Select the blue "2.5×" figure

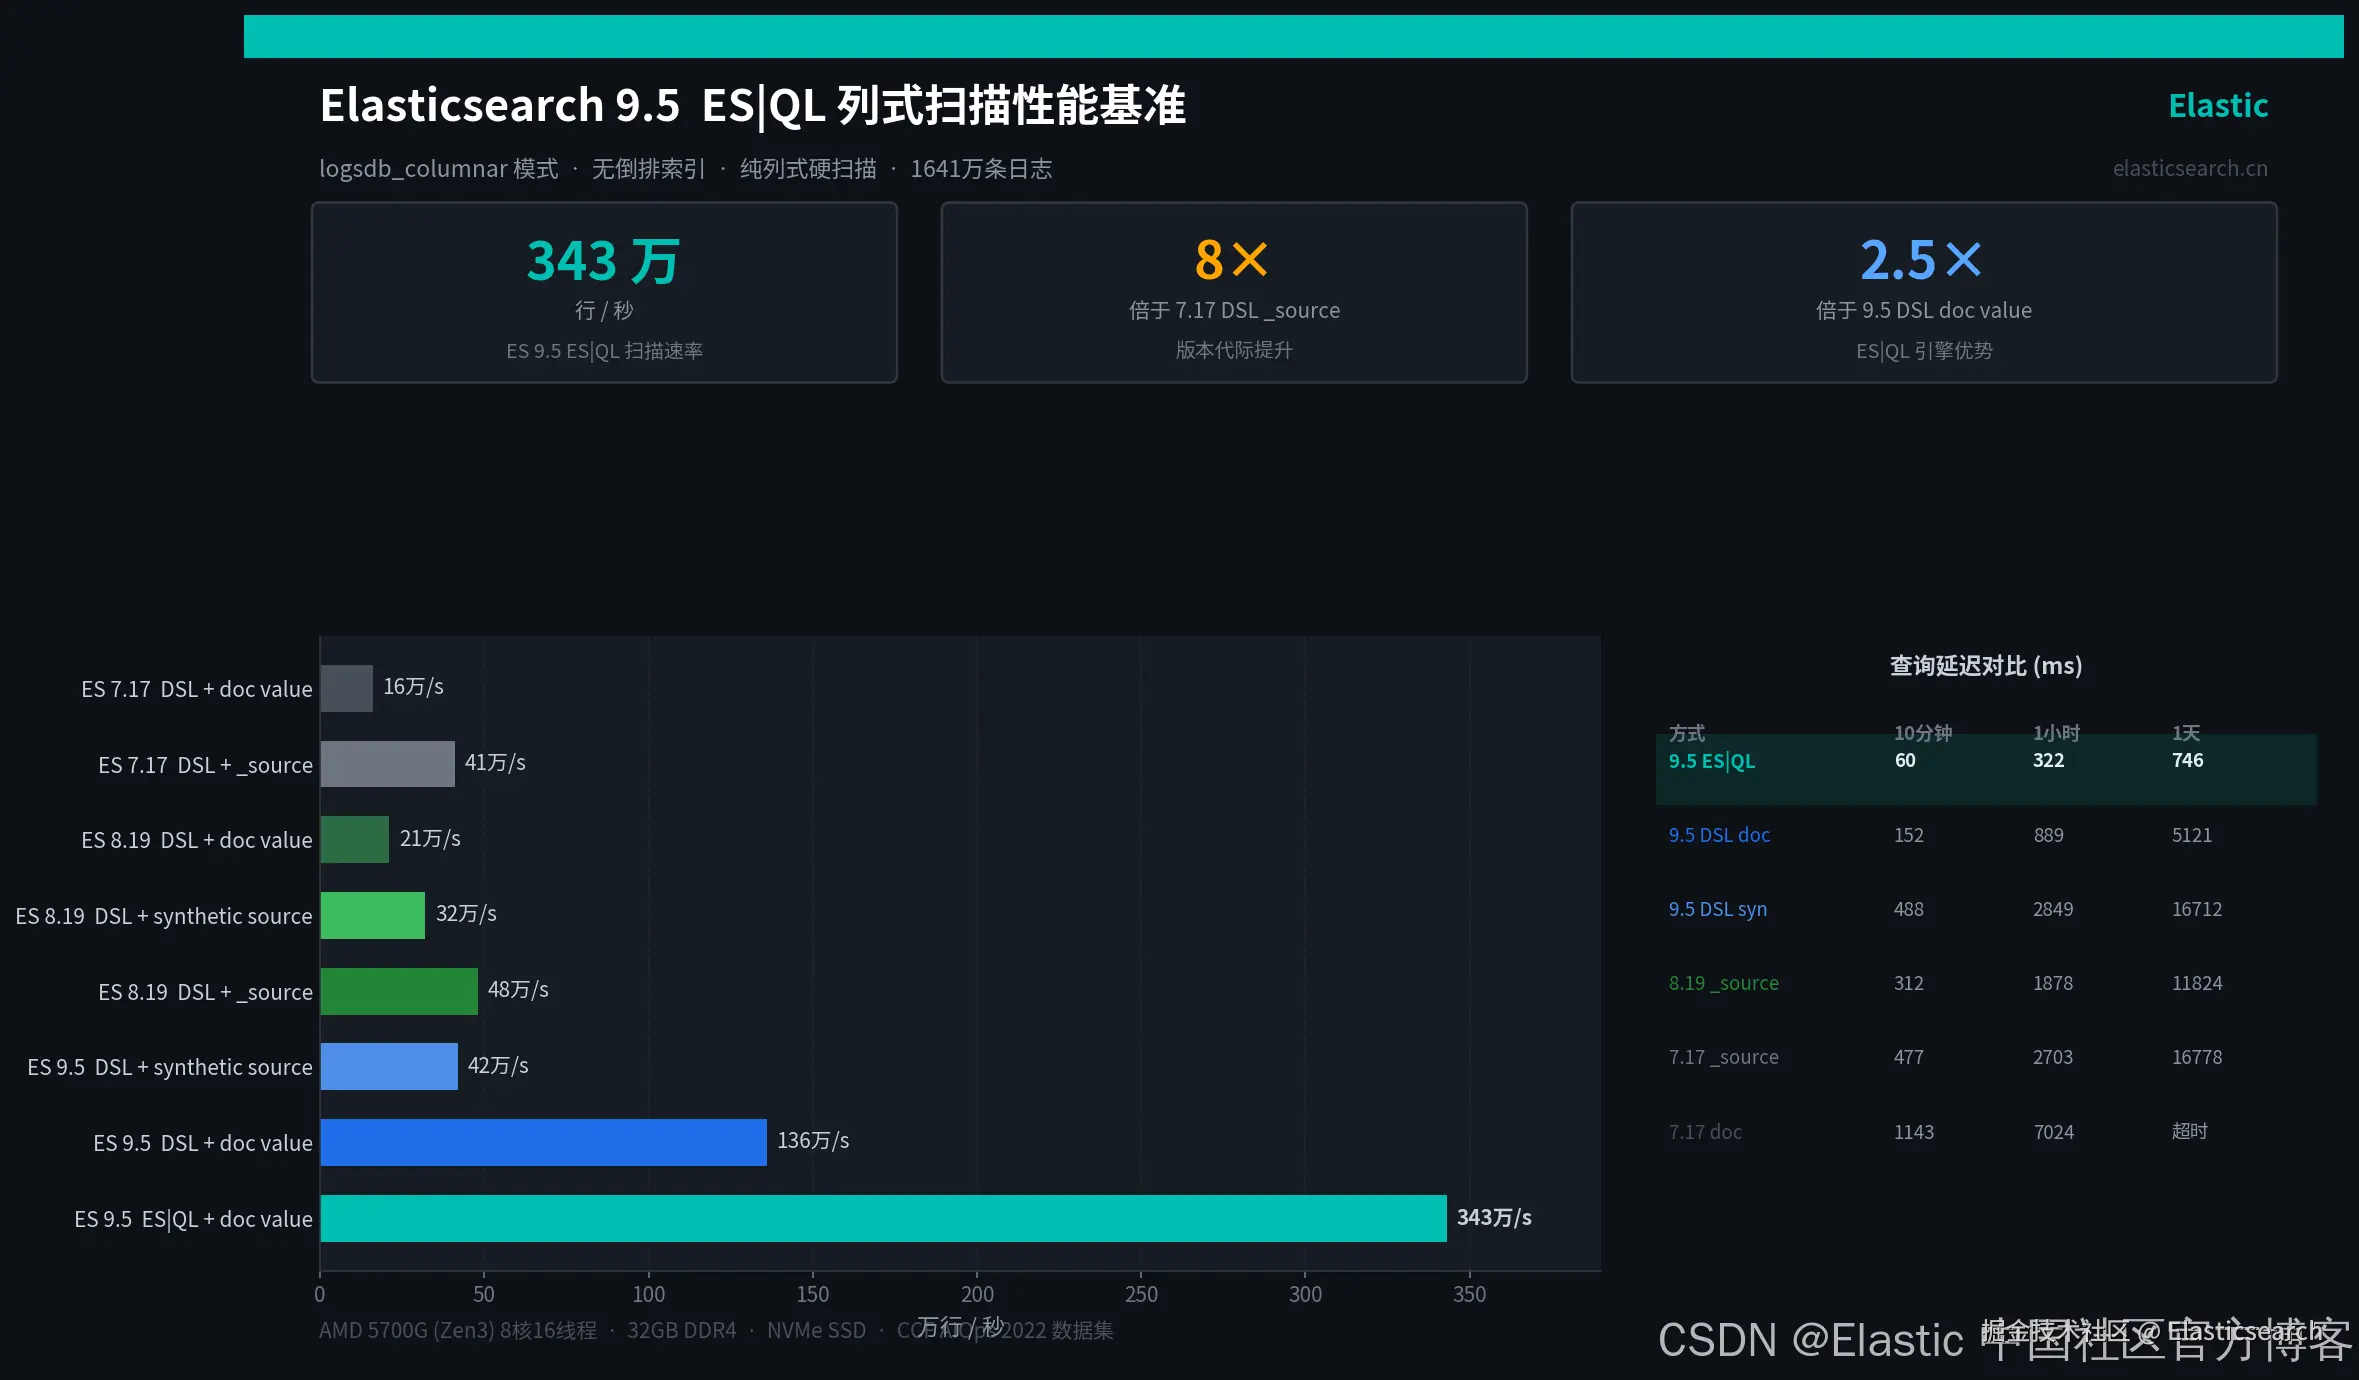1921,260
